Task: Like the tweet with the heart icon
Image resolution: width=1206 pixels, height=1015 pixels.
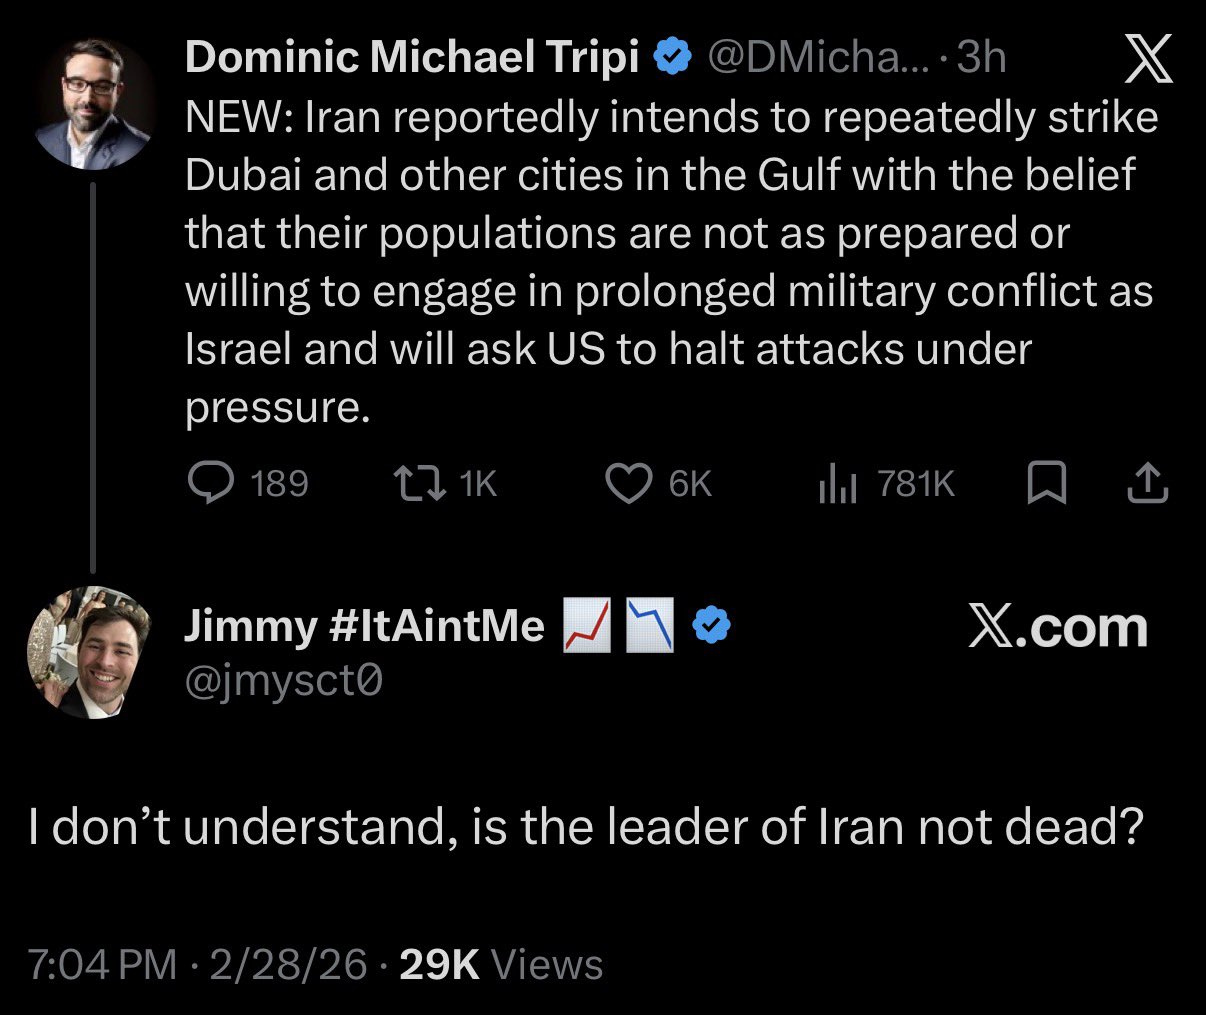Action: pyautogui.click(x=629, y=484)
